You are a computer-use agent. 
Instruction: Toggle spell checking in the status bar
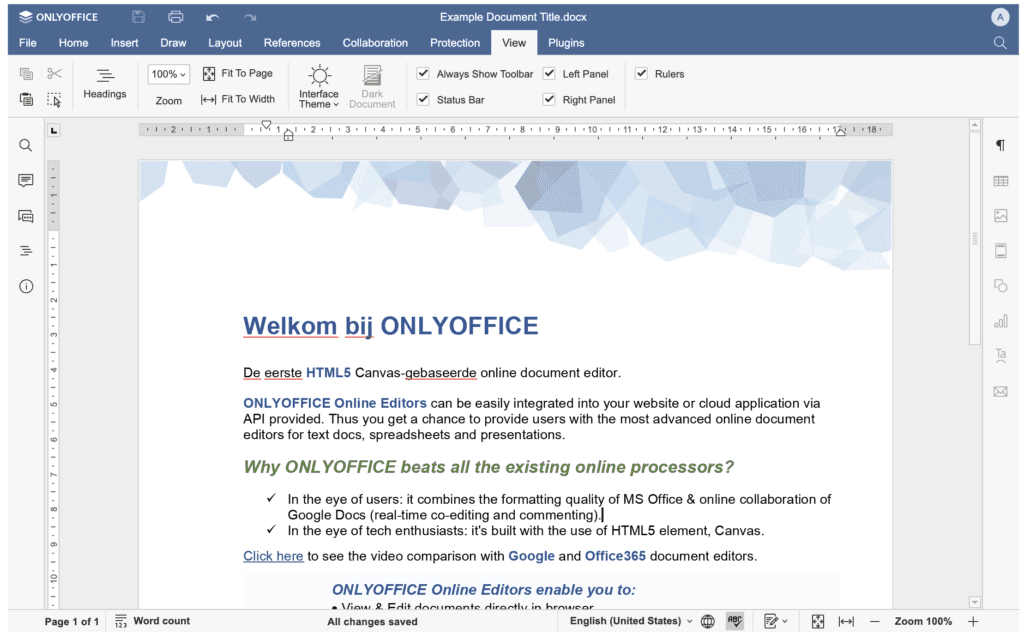click(736, 621)
